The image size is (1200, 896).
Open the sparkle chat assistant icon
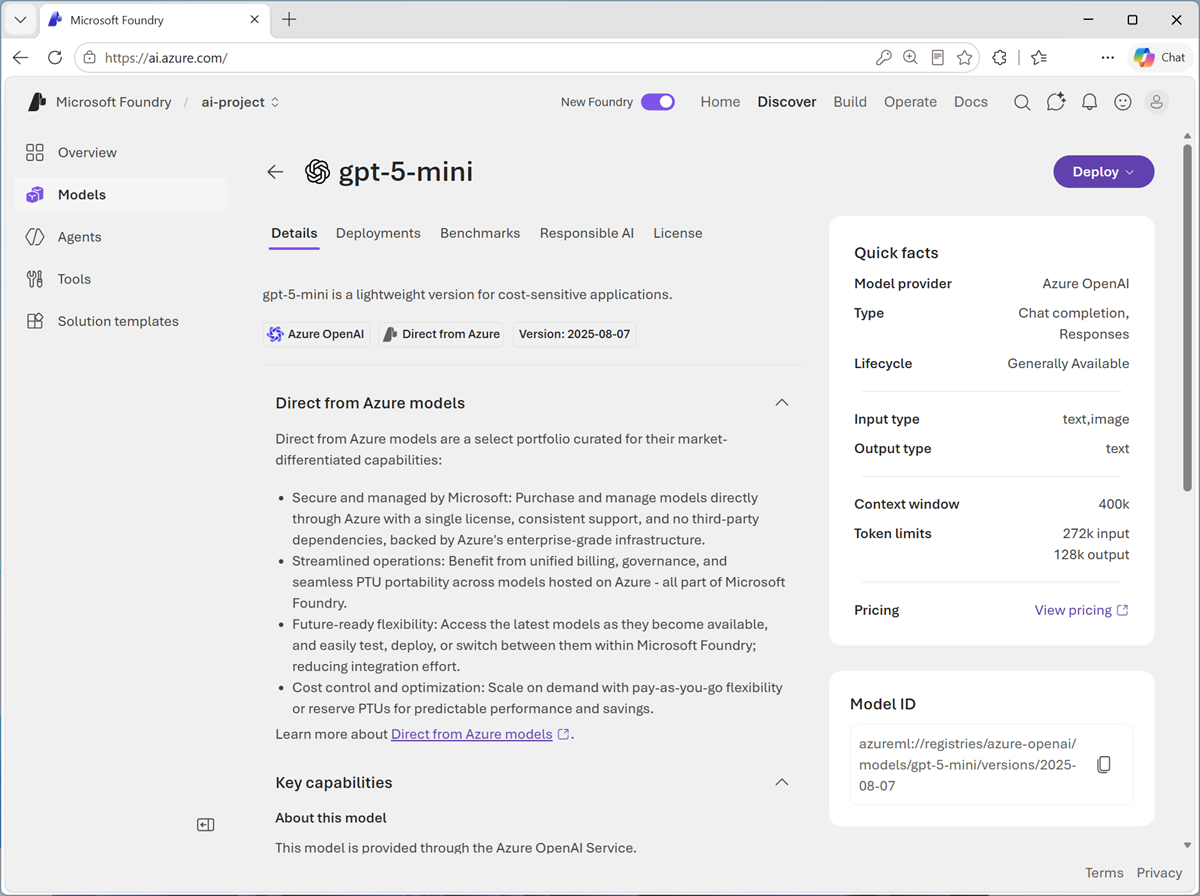click(1056, 102)
